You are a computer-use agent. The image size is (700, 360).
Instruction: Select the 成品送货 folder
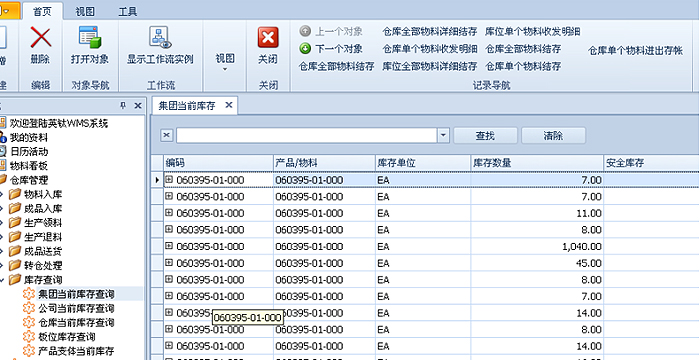(x=43, y=251)
